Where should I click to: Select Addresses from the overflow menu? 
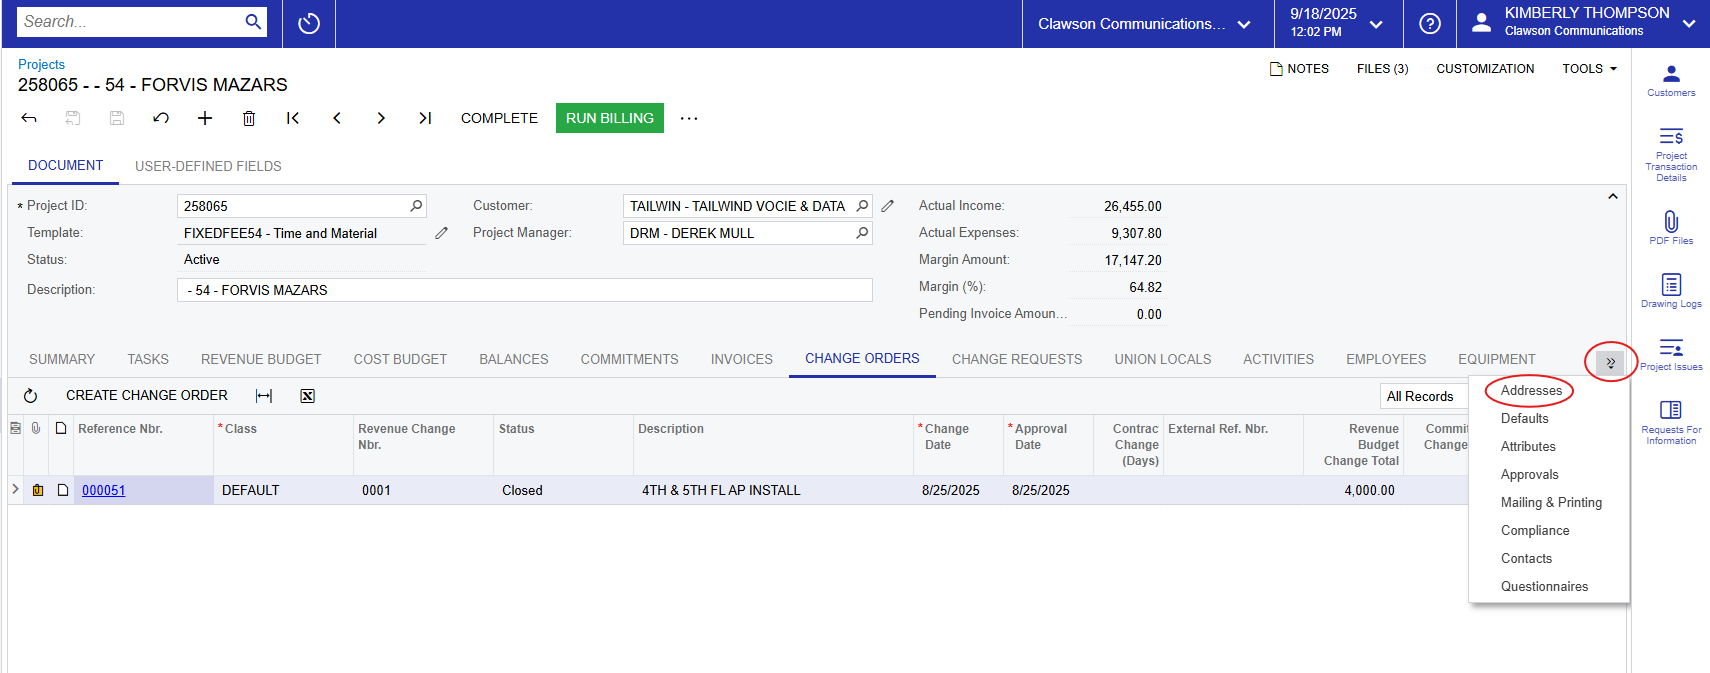1531,391
